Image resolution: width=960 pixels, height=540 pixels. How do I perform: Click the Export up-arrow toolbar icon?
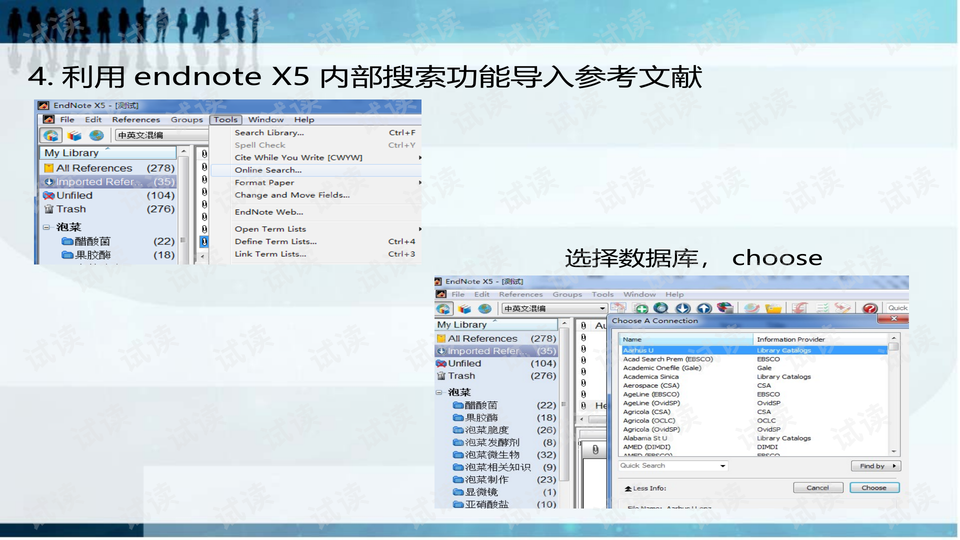(704, 309)
